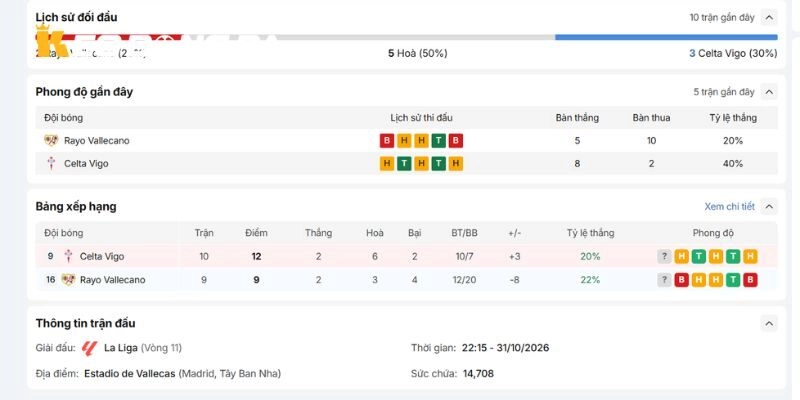Select Rayo Vallecano name in recent form table
This screenshot has width=800, height=400.
tap(97, 141)
